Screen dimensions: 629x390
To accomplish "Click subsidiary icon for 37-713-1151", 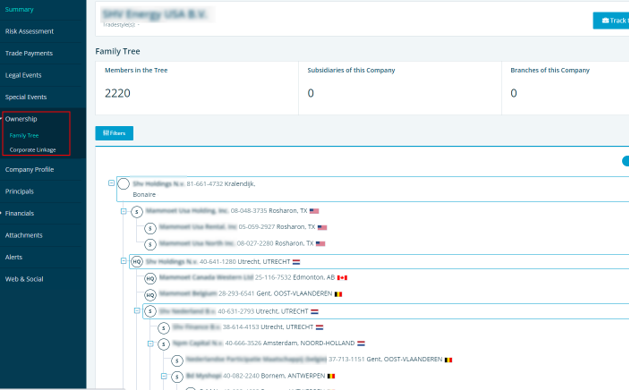I will 177,360.
